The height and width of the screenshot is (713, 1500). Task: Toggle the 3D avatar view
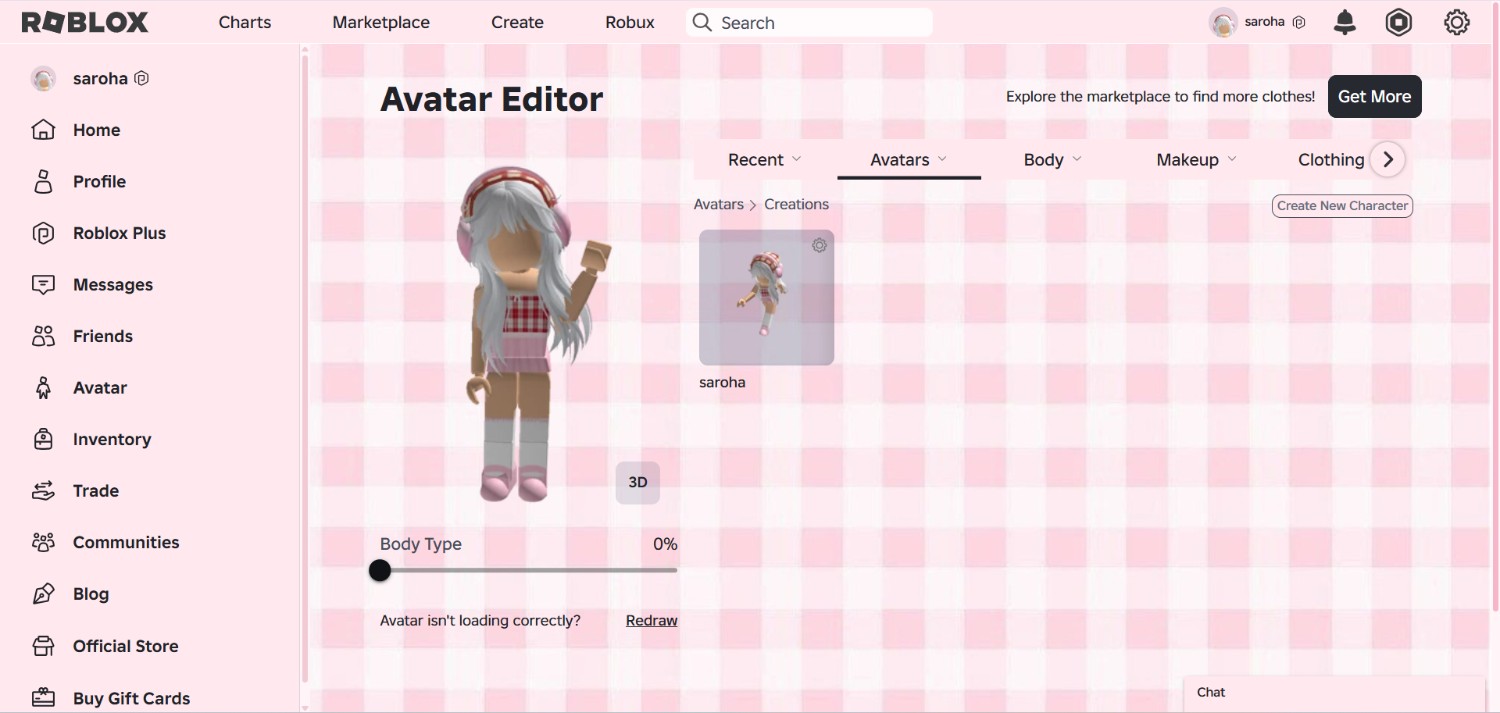(x=638, y=482)
